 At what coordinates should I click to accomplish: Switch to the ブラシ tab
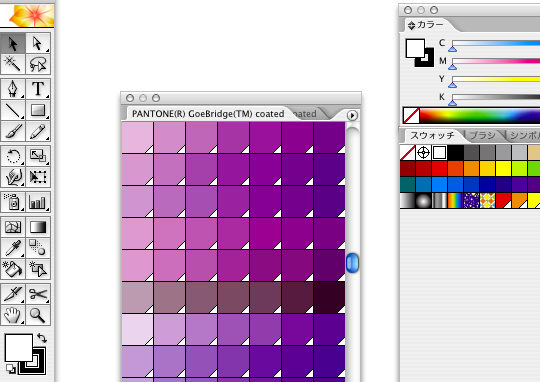(482, 135)
